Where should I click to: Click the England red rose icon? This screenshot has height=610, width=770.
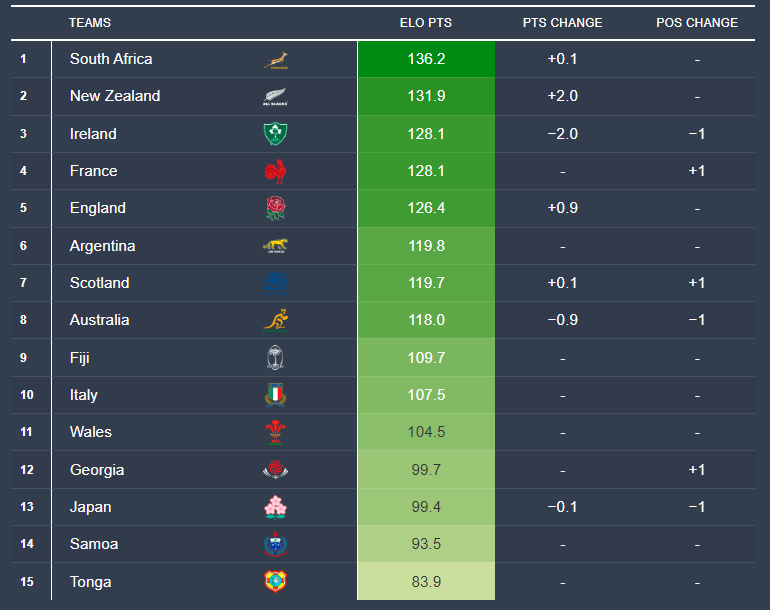275,208
